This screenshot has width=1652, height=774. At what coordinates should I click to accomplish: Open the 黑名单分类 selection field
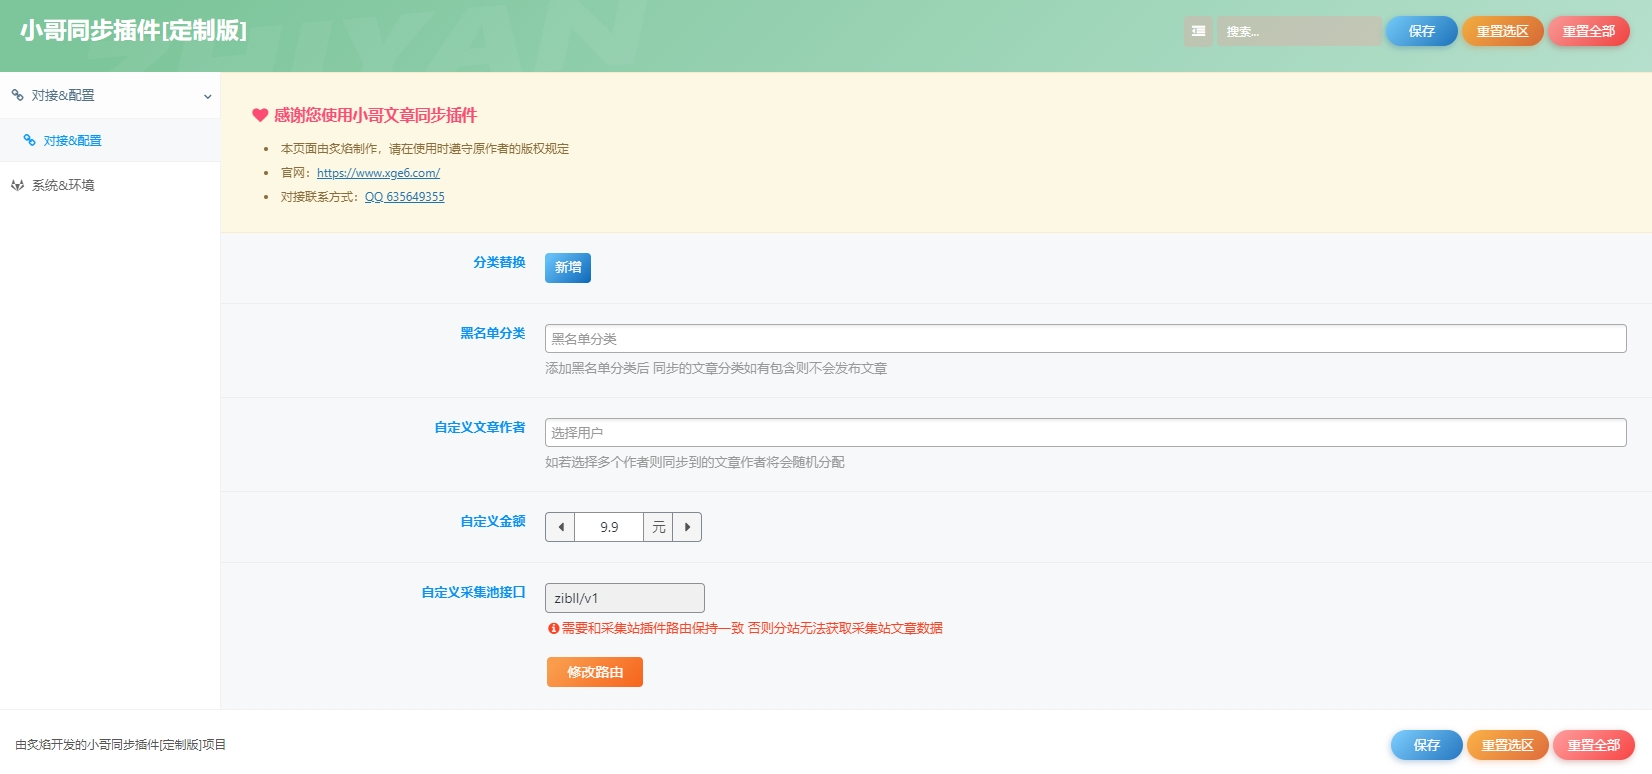[x=1085, y=339]
